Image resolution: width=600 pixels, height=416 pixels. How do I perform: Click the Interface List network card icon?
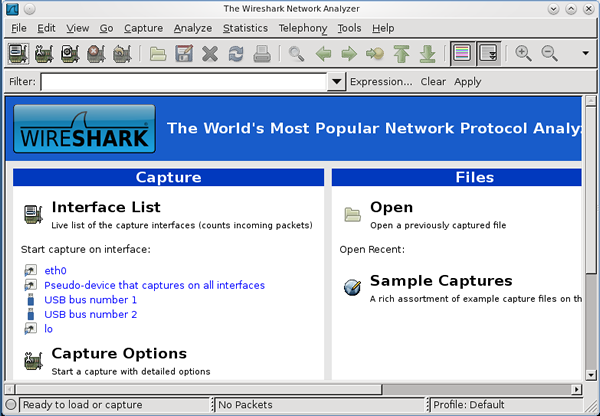pyautogui.click(x=33, y=214)
